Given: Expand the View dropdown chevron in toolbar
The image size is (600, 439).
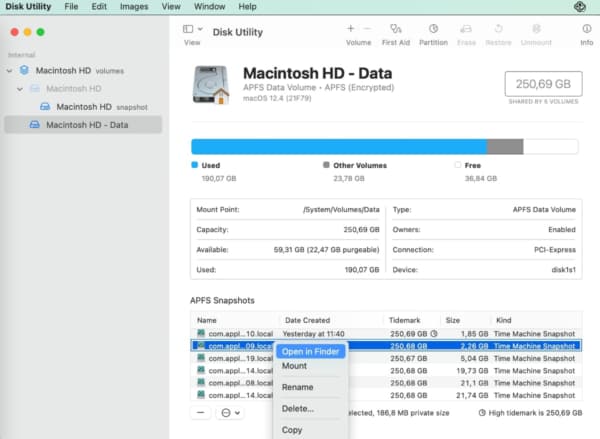Looking at the screenshot, I should 200,29.
